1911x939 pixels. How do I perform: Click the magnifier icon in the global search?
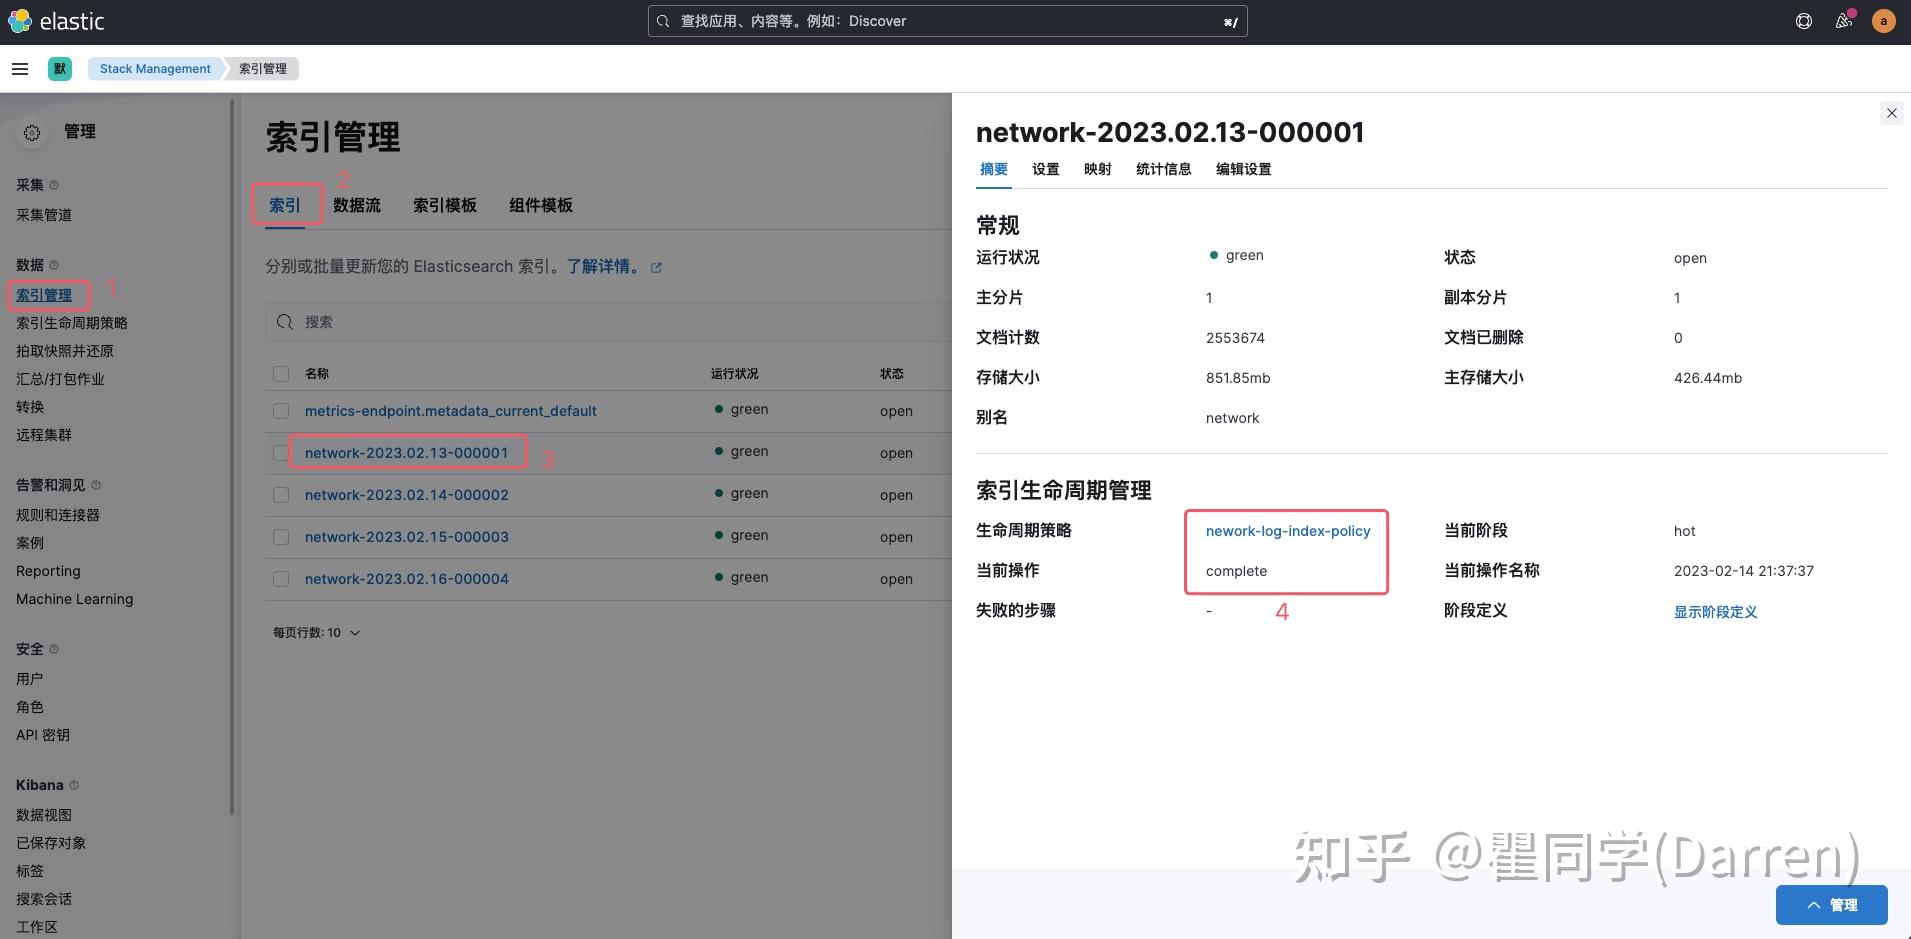(663, 20)
